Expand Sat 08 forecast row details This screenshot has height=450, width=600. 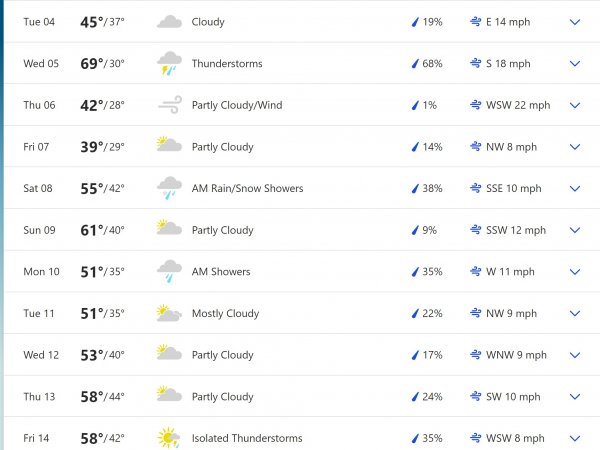coord(575,188)
